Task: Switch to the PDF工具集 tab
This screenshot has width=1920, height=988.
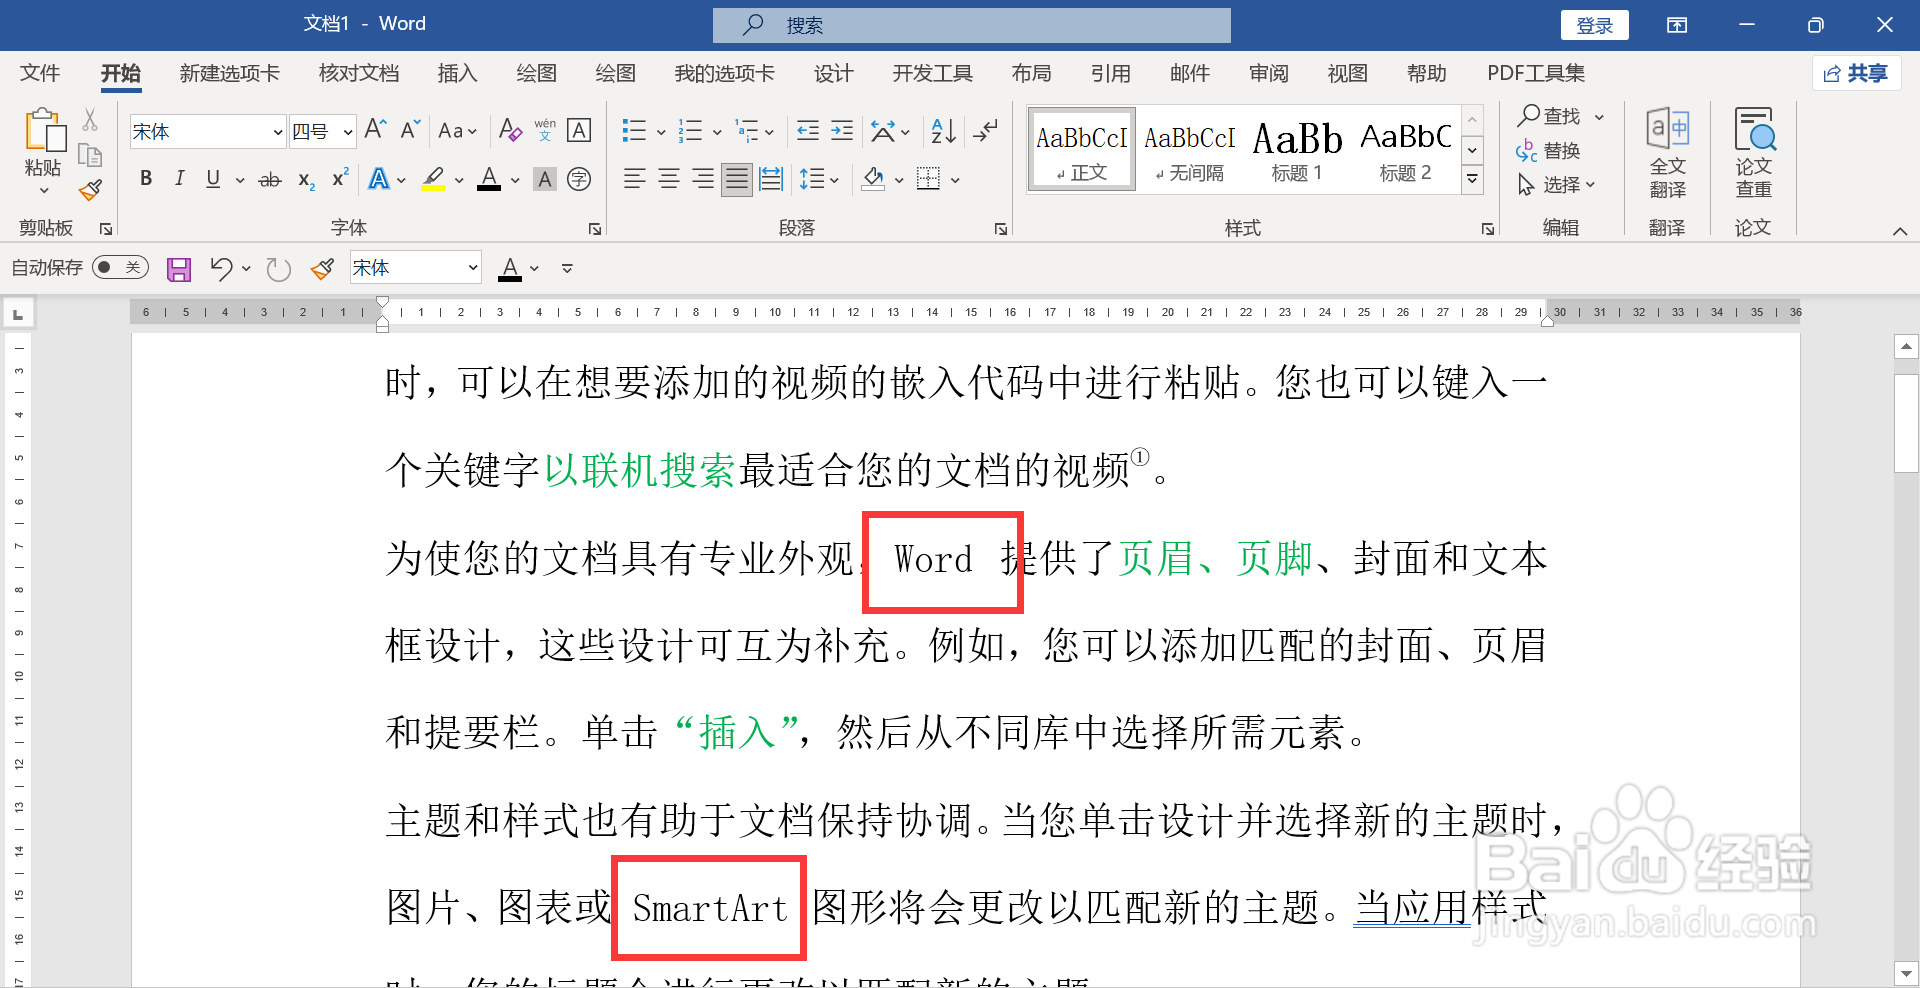Action: click(x=1536, y=73)
